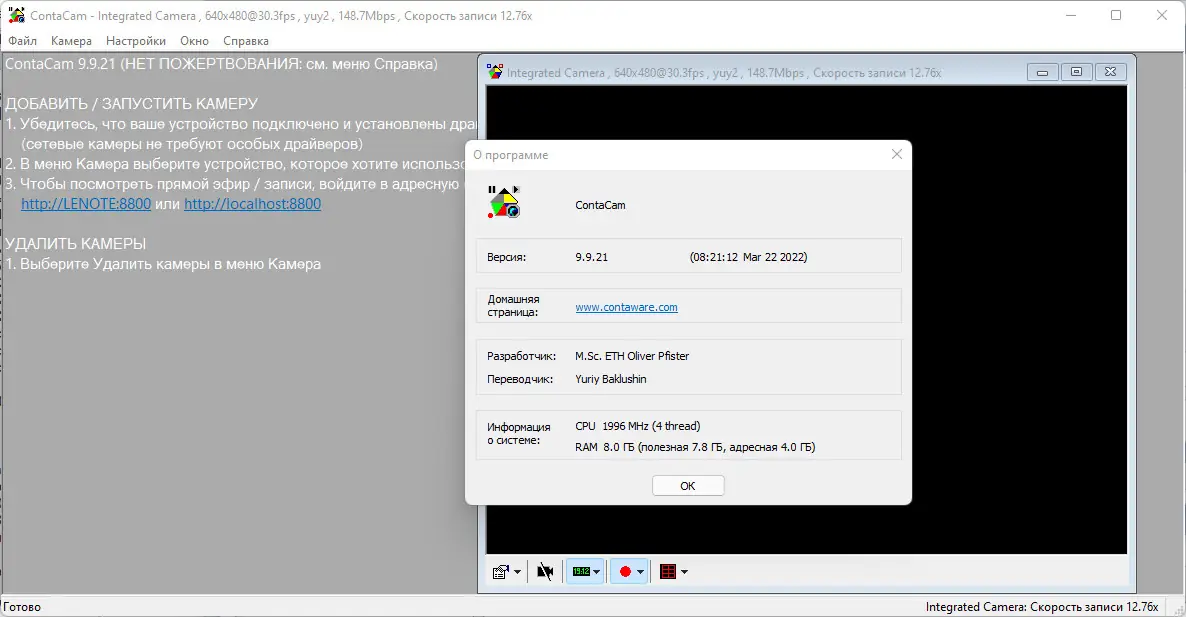The image size is (1186, 617).
Task: Open the Камера menu
Action: pos(71,41)
